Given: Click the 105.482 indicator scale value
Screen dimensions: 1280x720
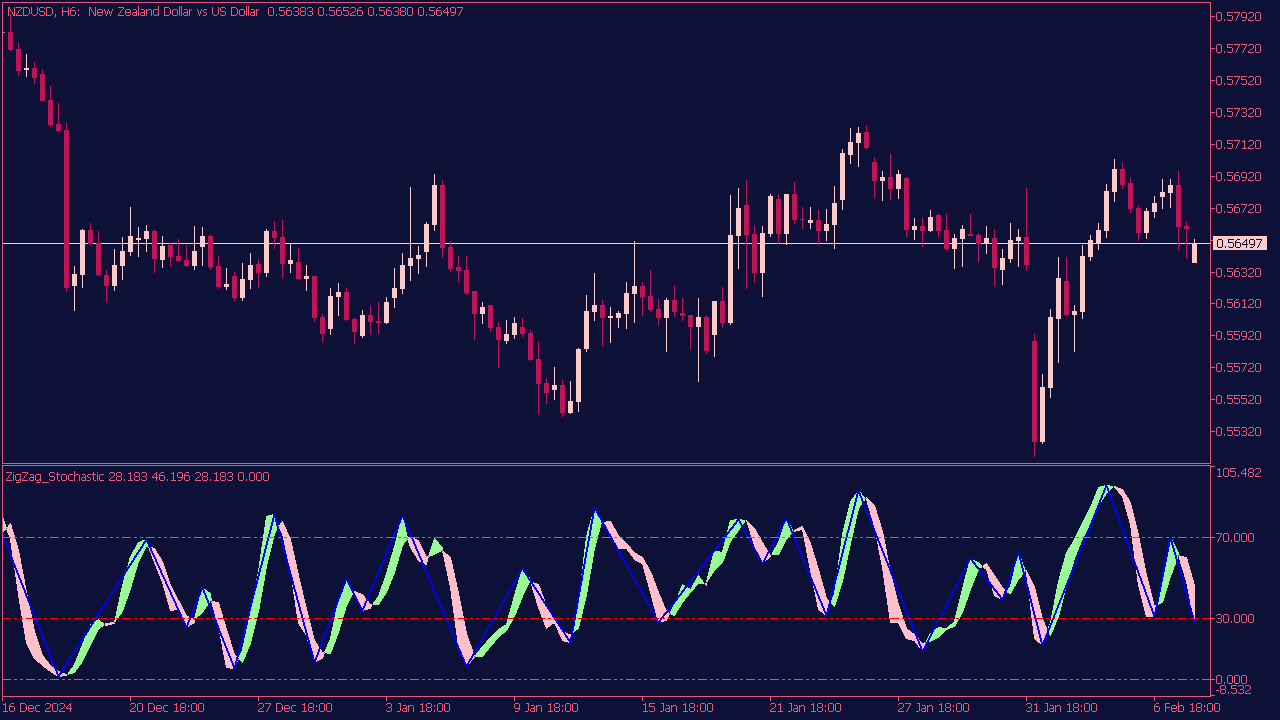Looking at the screenshot, I should pyautogui.click(x=1239, y=473).
